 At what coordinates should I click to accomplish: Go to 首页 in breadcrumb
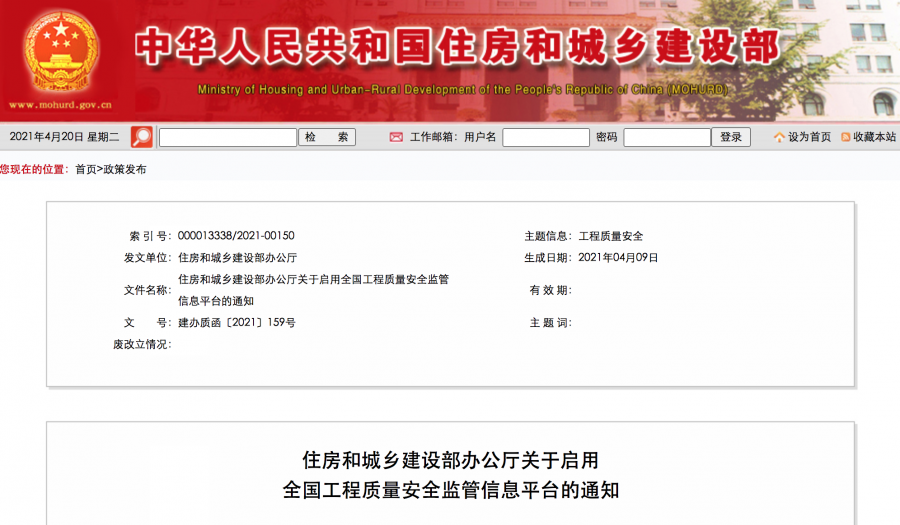[86, 169]
